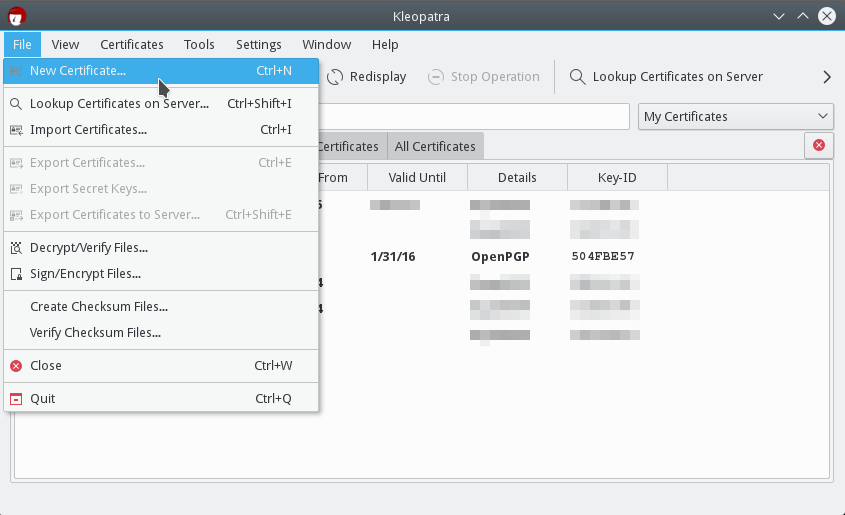
Task: Select the 1/31/16 valid-until cell
Action: point(393,256)
